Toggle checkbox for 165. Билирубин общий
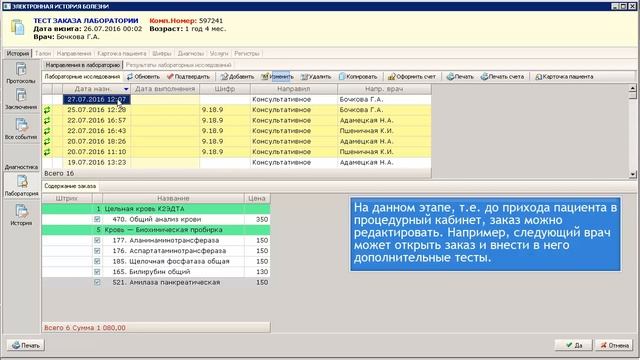The width and height of the screenshot is (640, 360). (x=97, y=272)
